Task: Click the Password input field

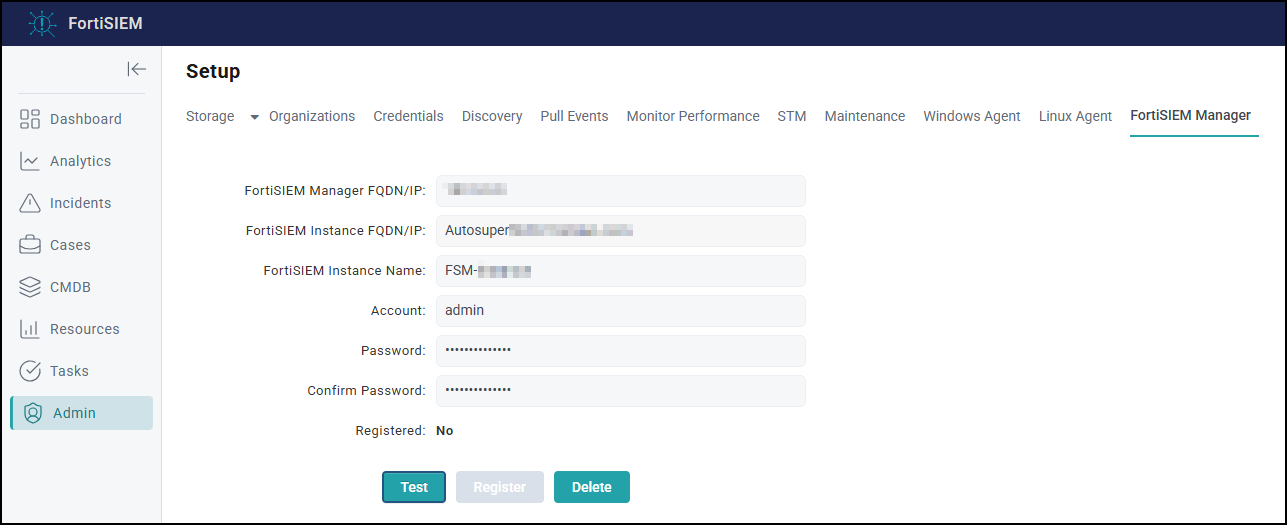Action: tap(620, 351)
